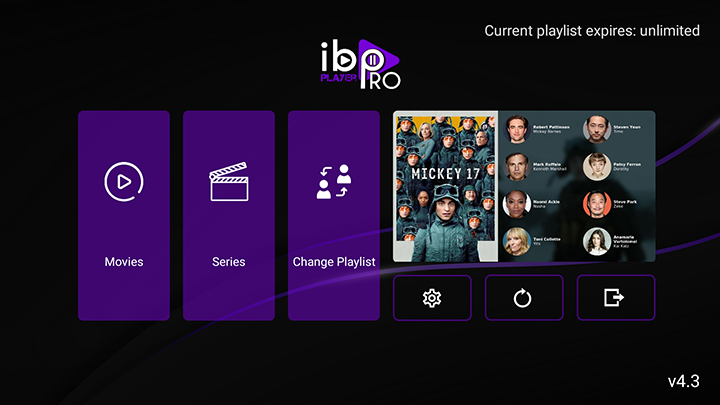
Task: Open the Movies section play icon
Action: pos(124,182)
